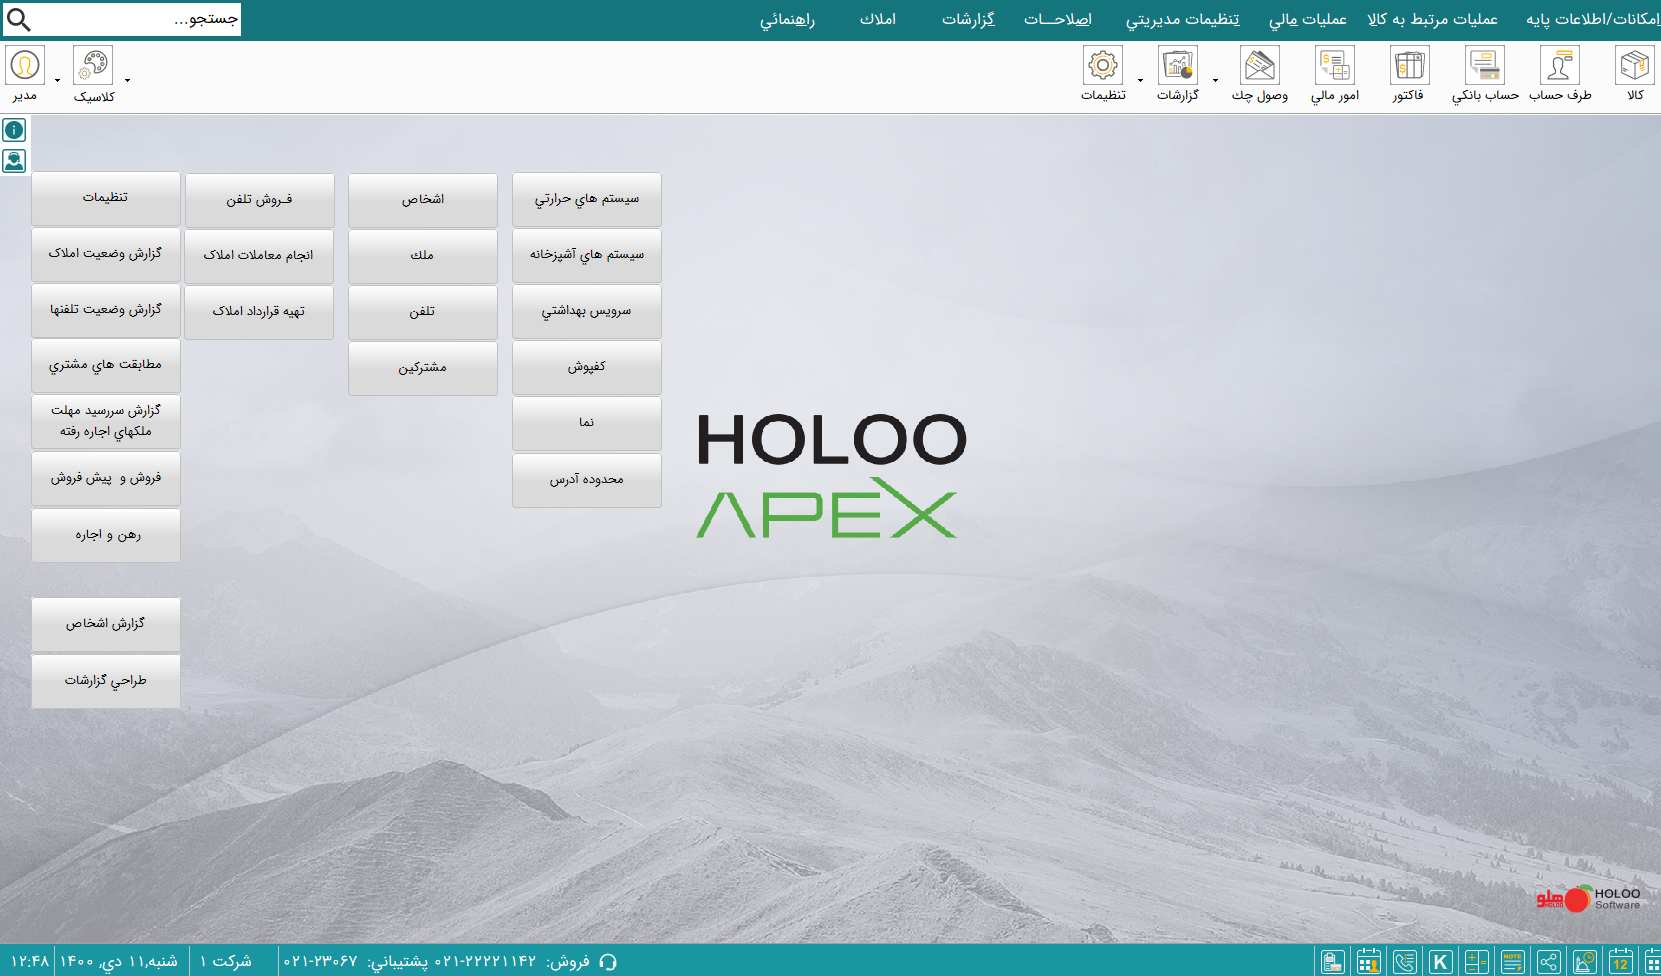Screen dimensions: 1661x976
Task: Click the تهيه قرارداد املاک button
Action: [259, 312]
